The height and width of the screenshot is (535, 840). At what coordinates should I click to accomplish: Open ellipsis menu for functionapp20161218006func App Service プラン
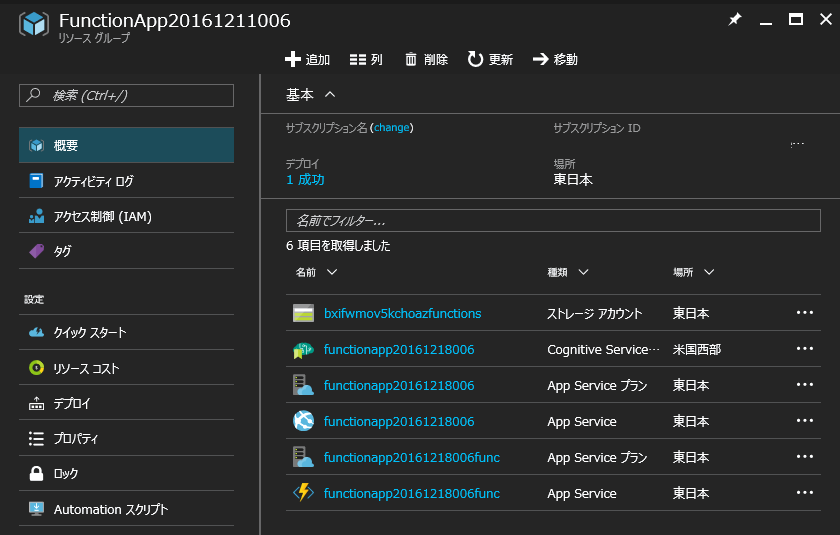coord(805,456)
